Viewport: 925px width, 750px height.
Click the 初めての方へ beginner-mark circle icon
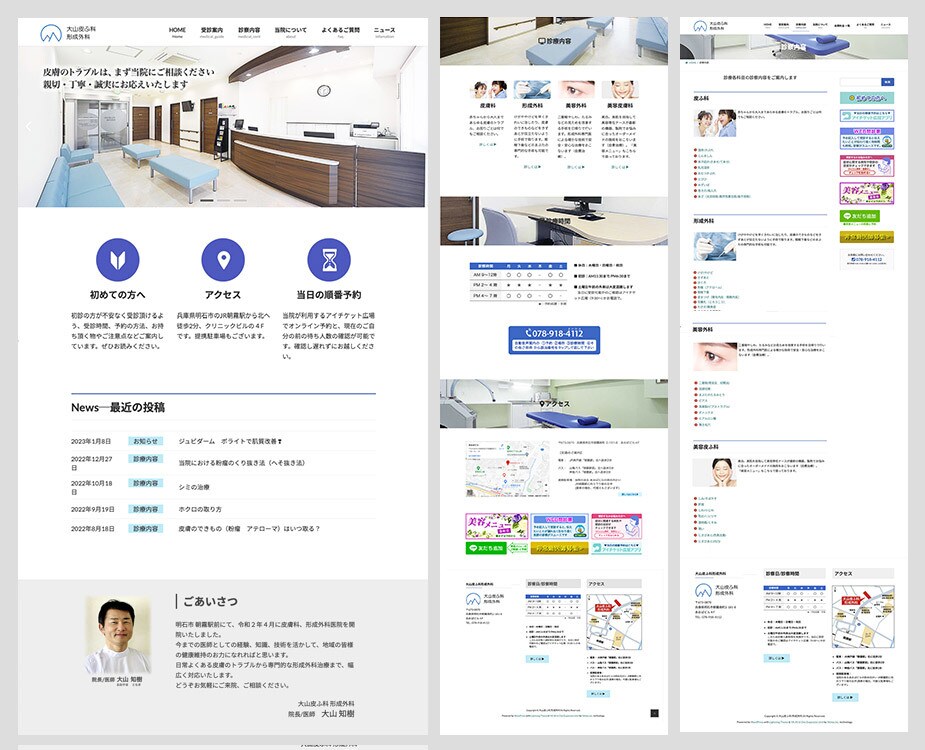(x=118, y=260)
